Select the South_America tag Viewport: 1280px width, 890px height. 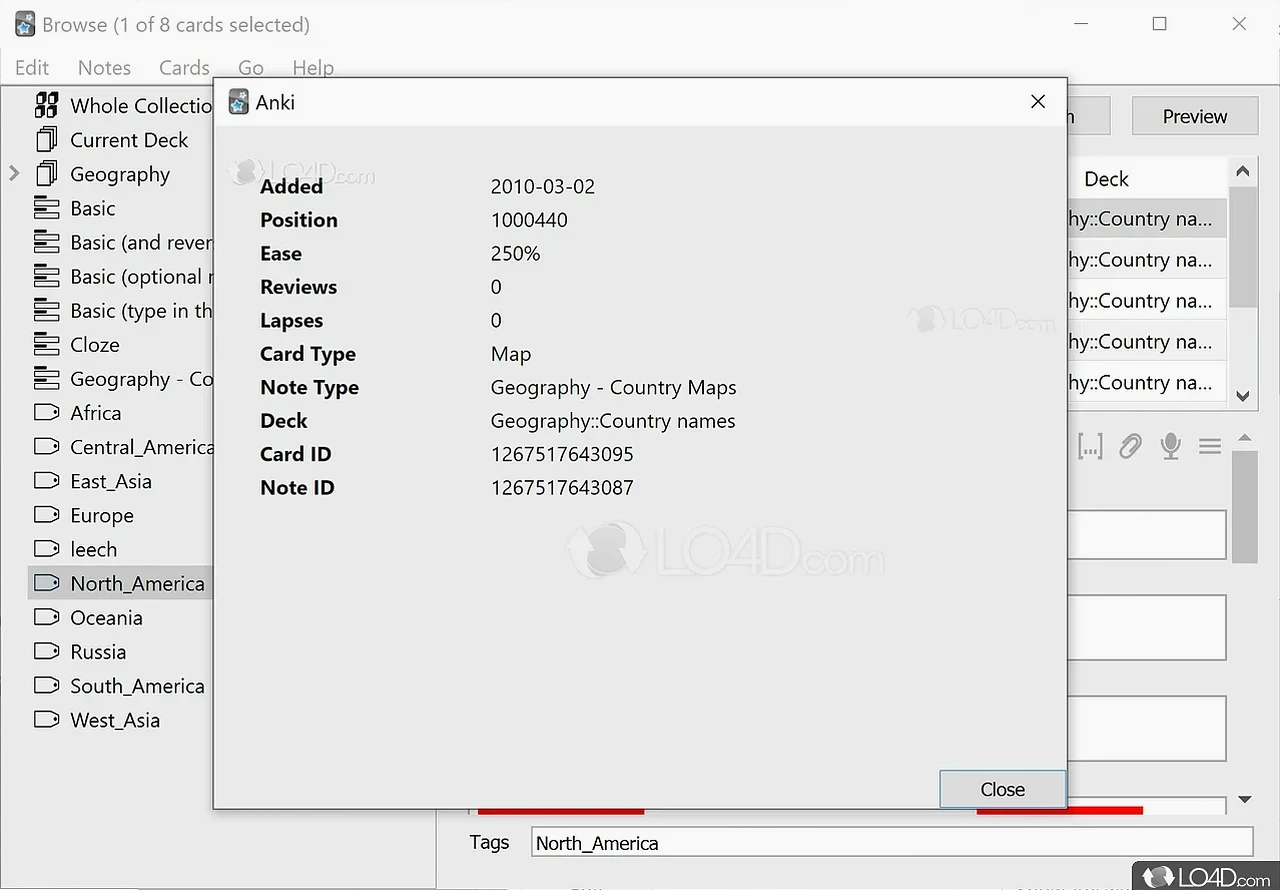(137, 685)
